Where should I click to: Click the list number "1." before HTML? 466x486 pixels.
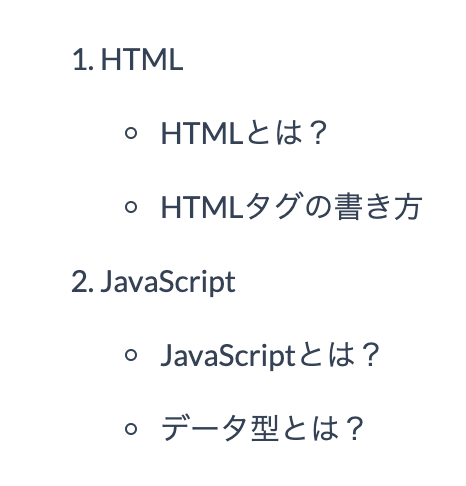click(83, 60)
